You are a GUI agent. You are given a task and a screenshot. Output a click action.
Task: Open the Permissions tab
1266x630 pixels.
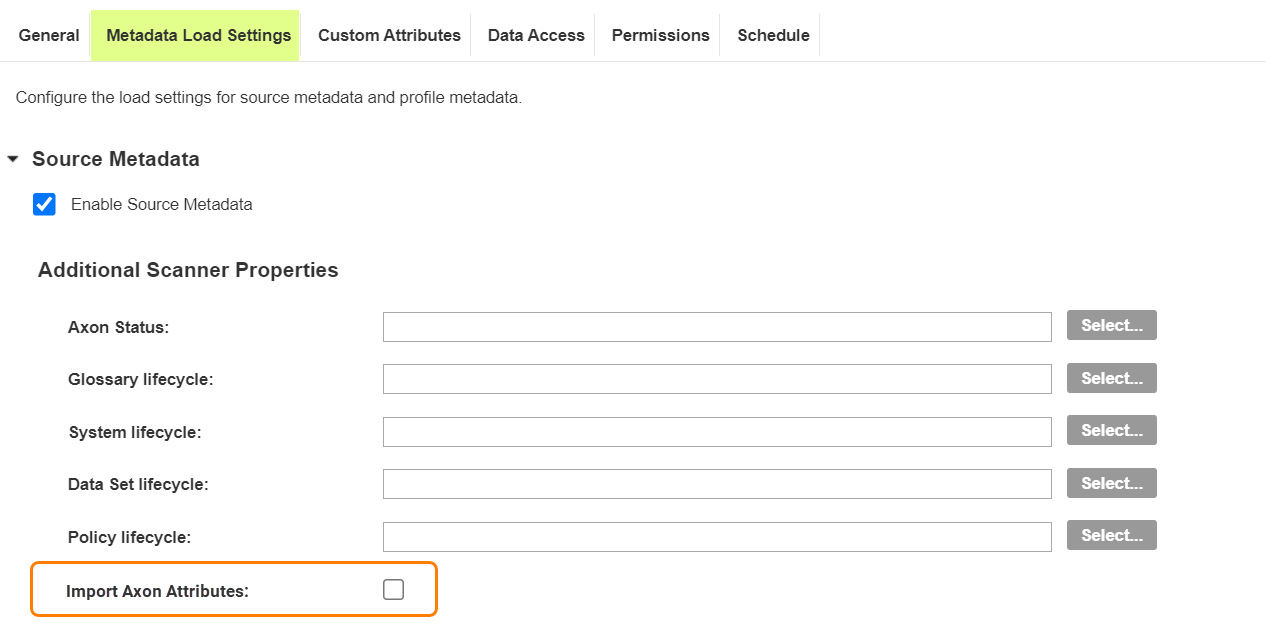tap(660, 35)
